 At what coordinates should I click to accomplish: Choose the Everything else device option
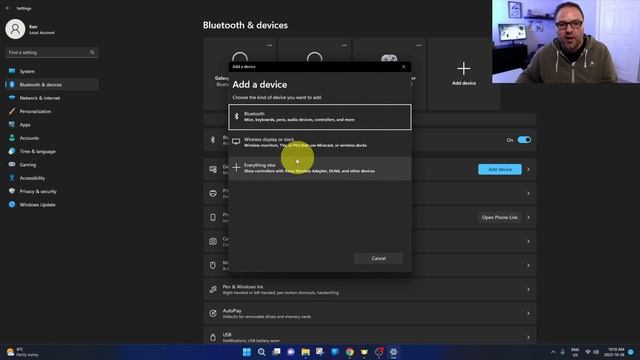(x=320, y=168)
